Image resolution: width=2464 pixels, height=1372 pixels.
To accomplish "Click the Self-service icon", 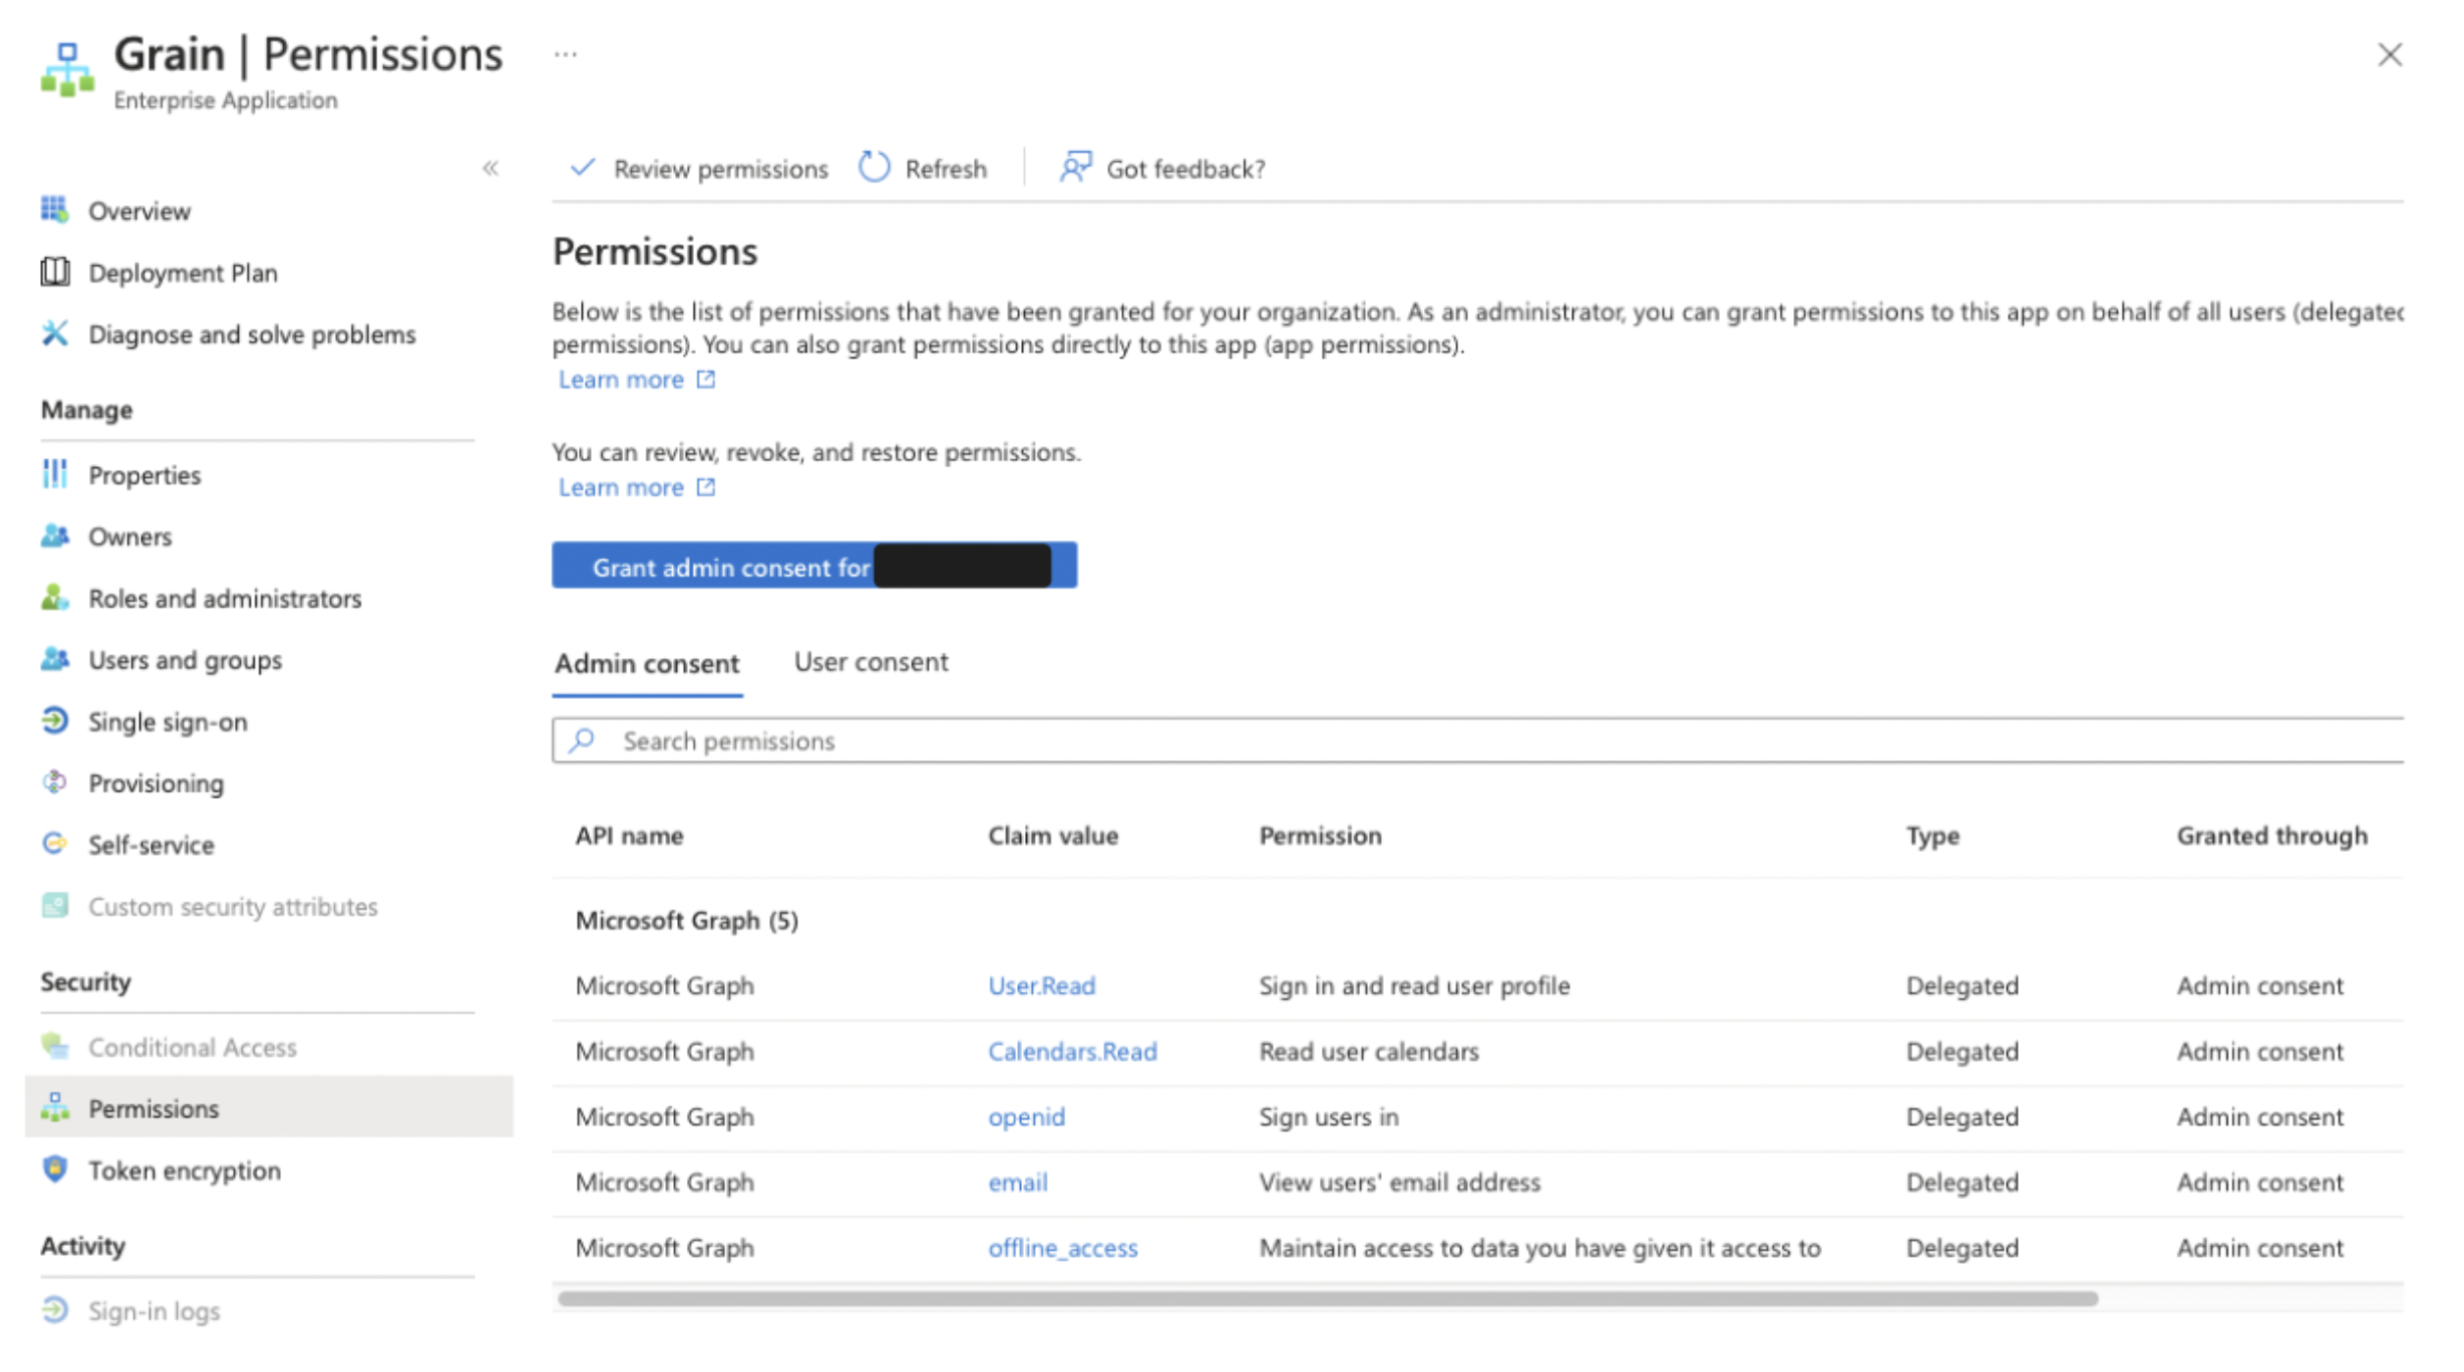I will click(55, 845).
